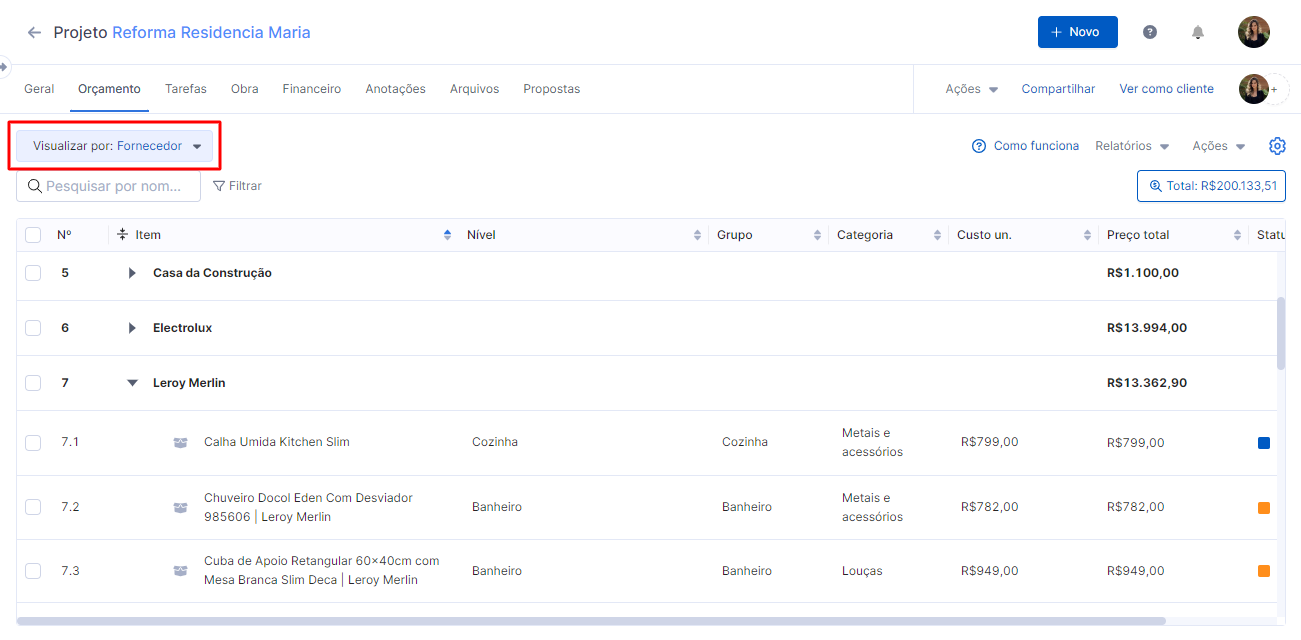The width and height of the screenshot is (1301, 640).
Task: Open the notifications bell
Action: [x=1198, y=32]
